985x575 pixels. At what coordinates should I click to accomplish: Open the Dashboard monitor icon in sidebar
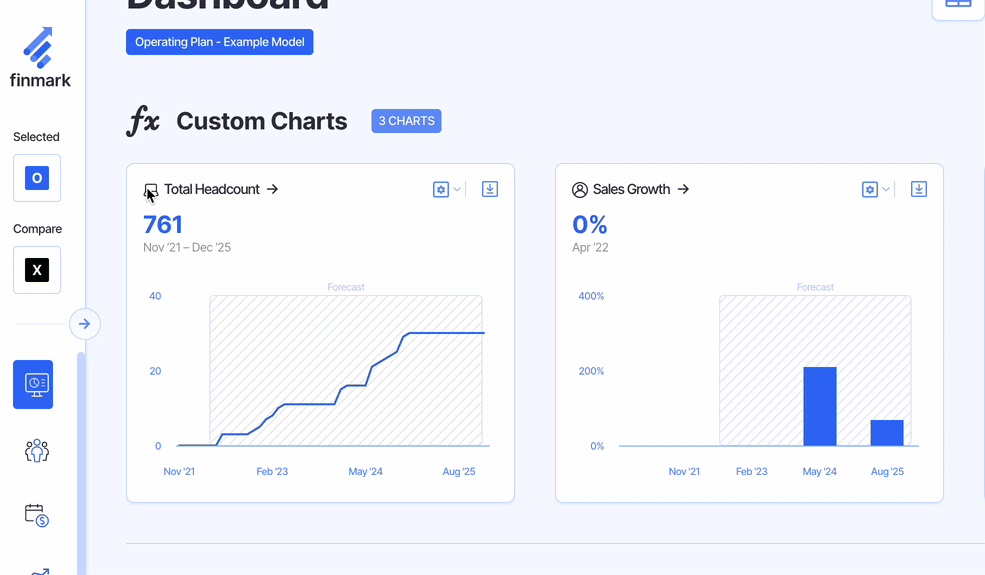[33, 384]
